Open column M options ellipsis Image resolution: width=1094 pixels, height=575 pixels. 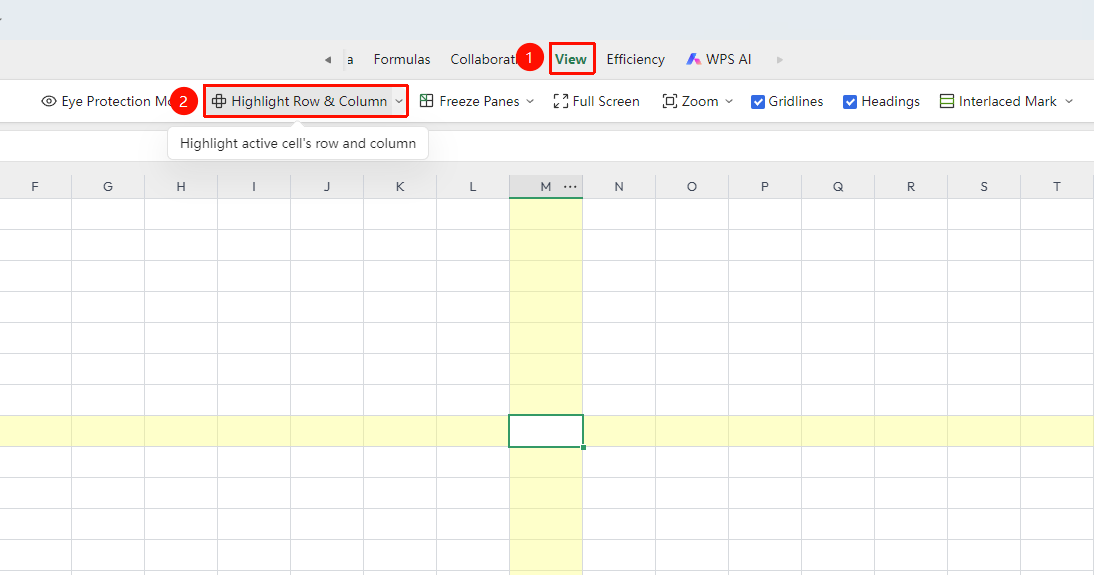point(570,186)
